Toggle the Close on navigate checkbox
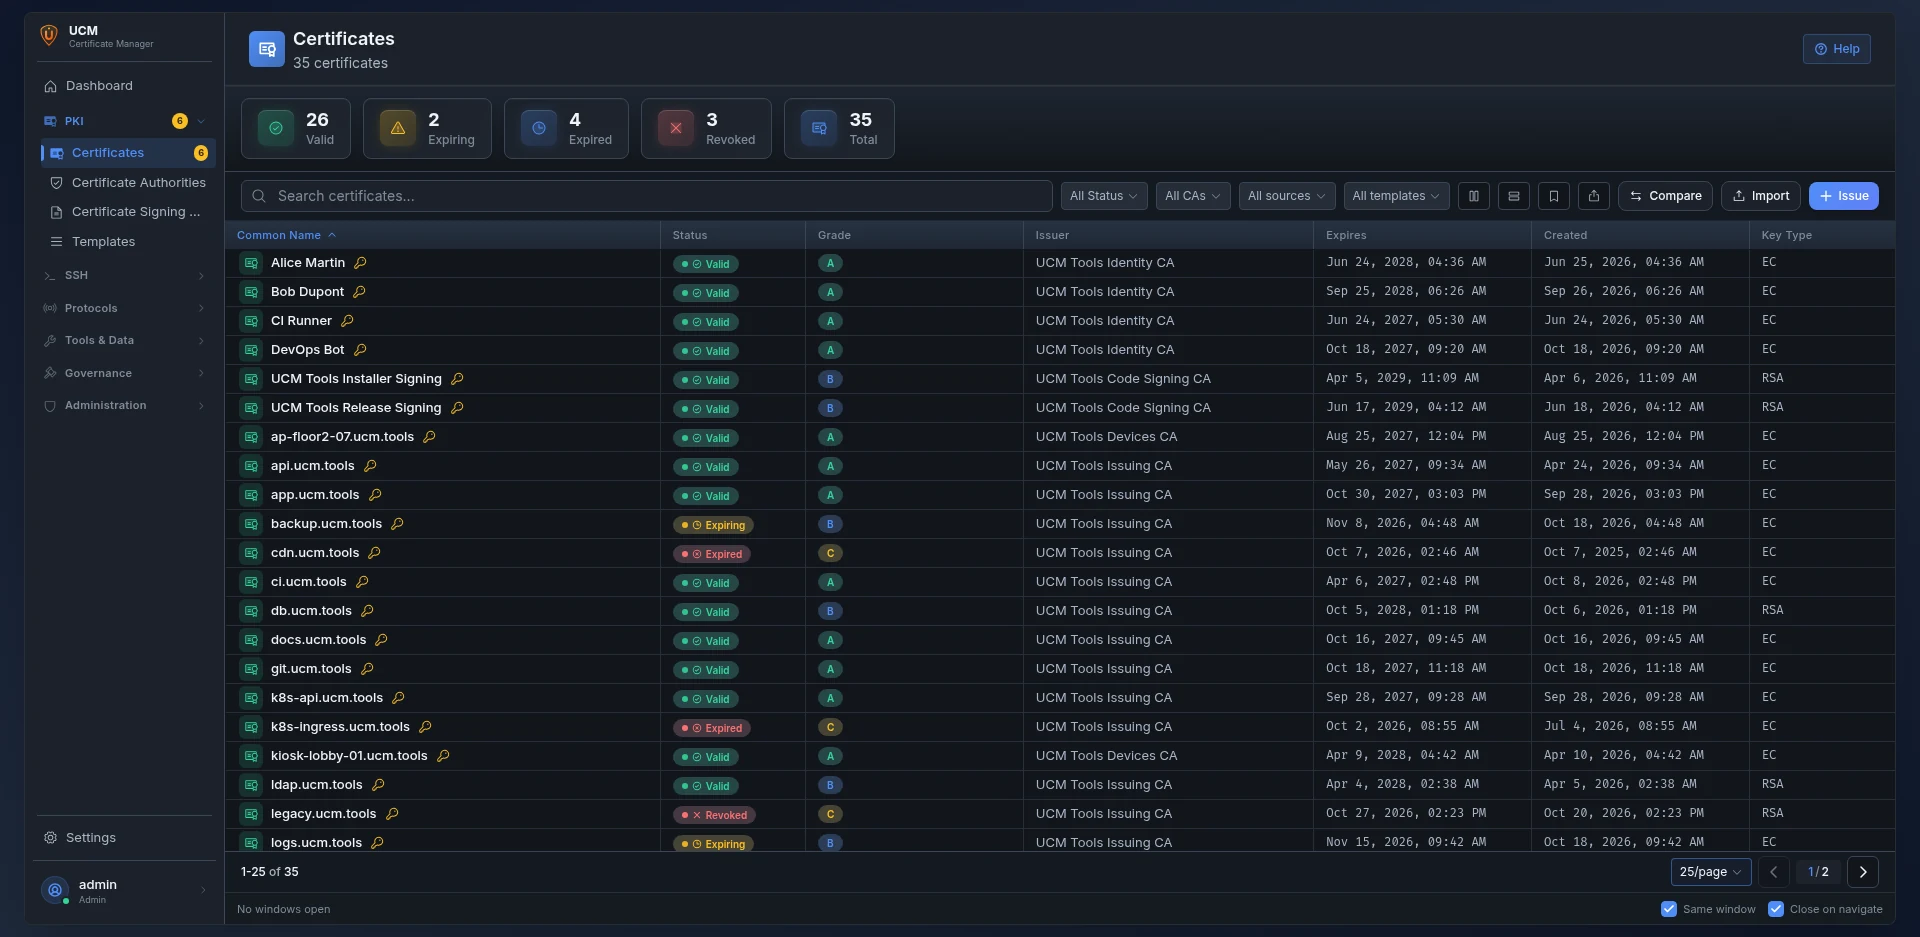The image size is (1920, 937). pyautogui.click(x=1776, y=909)
